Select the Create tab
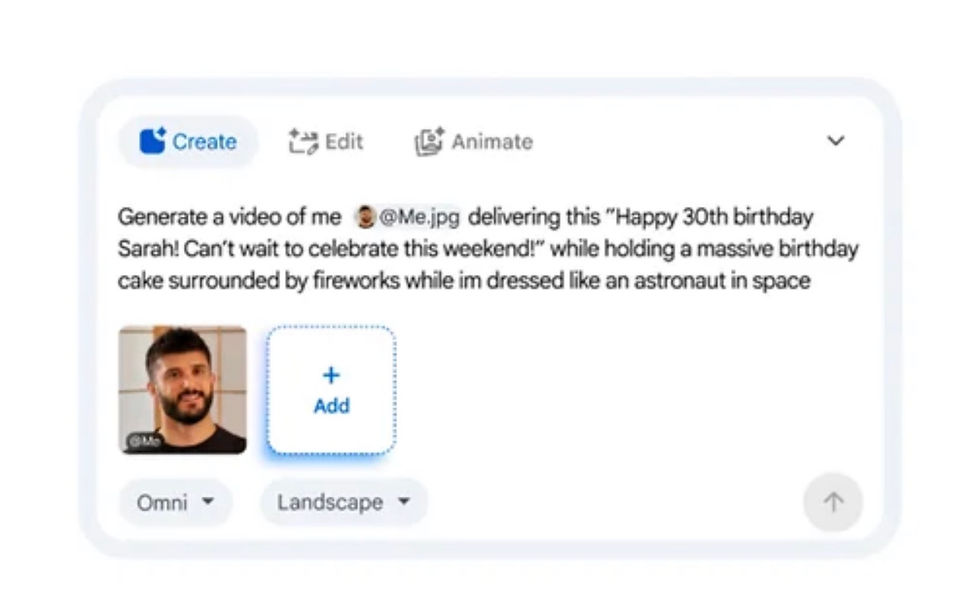The image size is (980, 591). click(x=188, y=142)
